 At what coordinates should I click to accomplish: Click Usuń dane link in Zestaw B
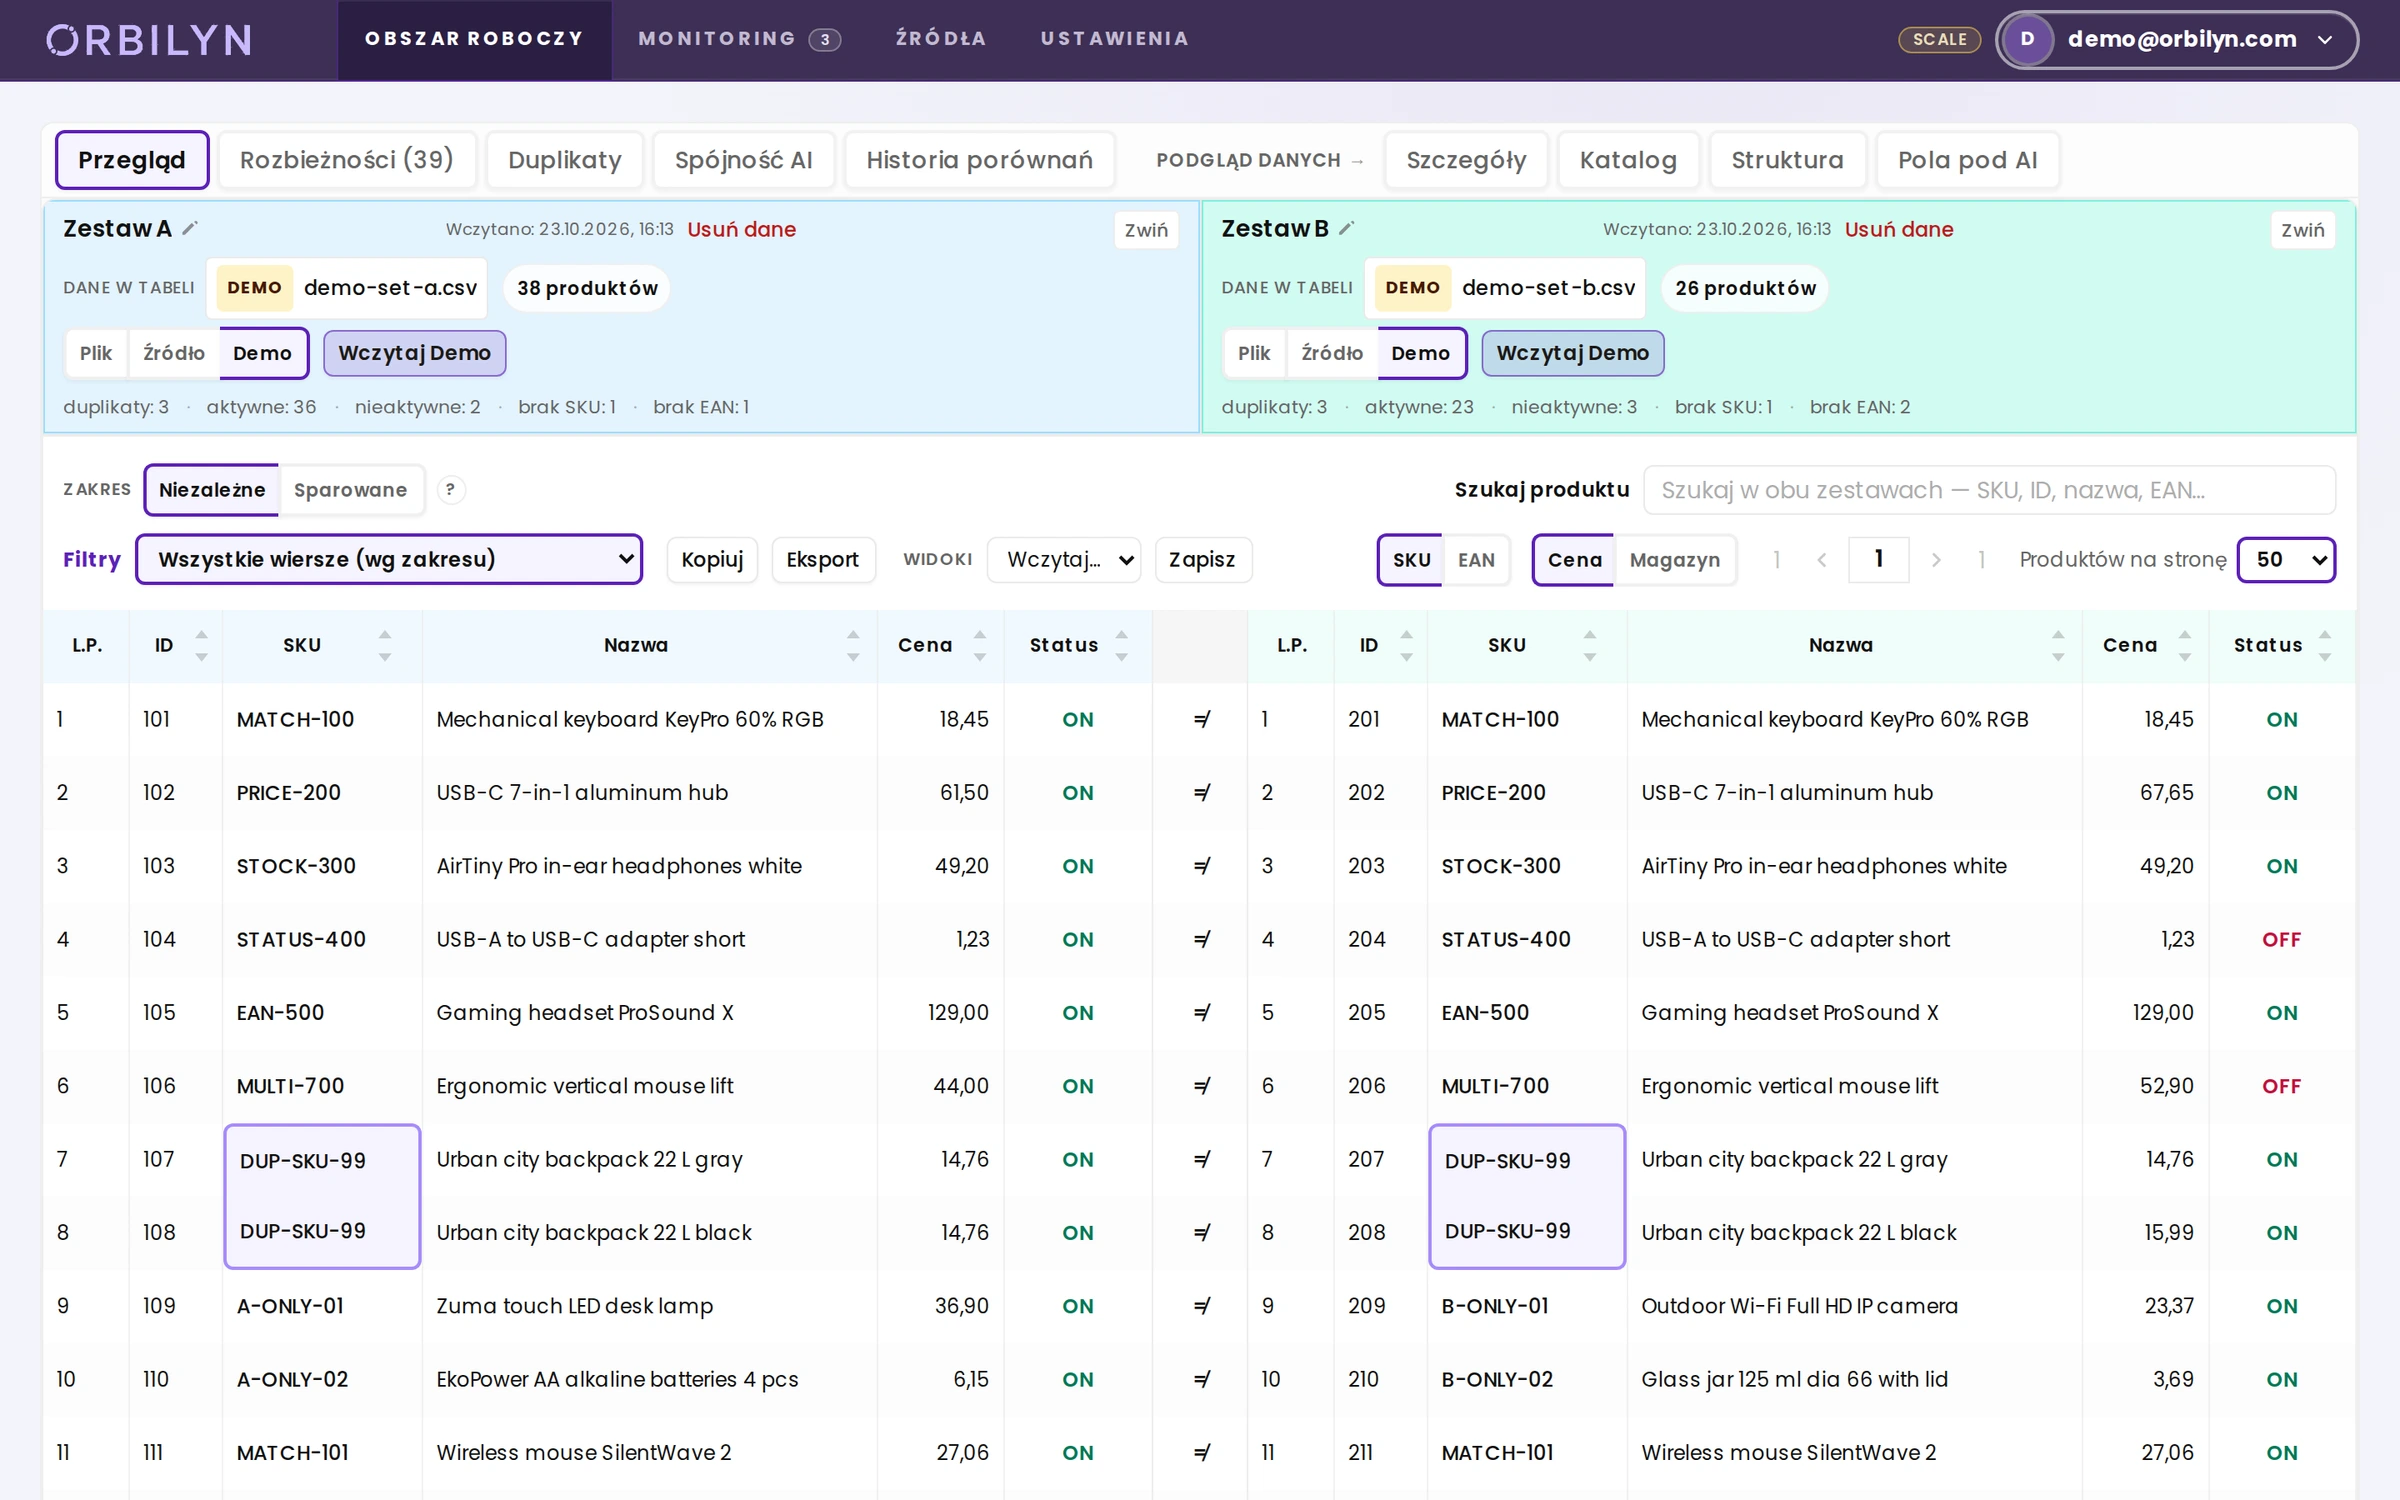coord(1898,229)
